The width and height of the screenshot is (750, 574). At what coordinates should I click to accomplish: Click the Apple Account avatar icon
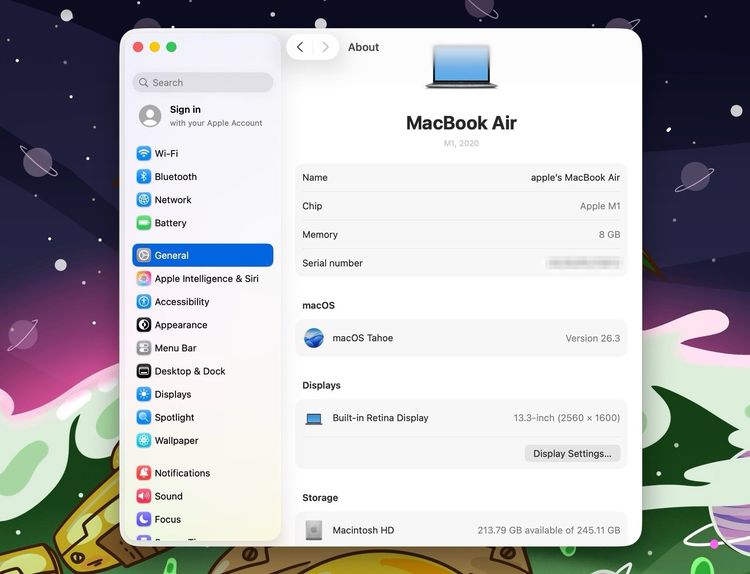click(150, 116)
